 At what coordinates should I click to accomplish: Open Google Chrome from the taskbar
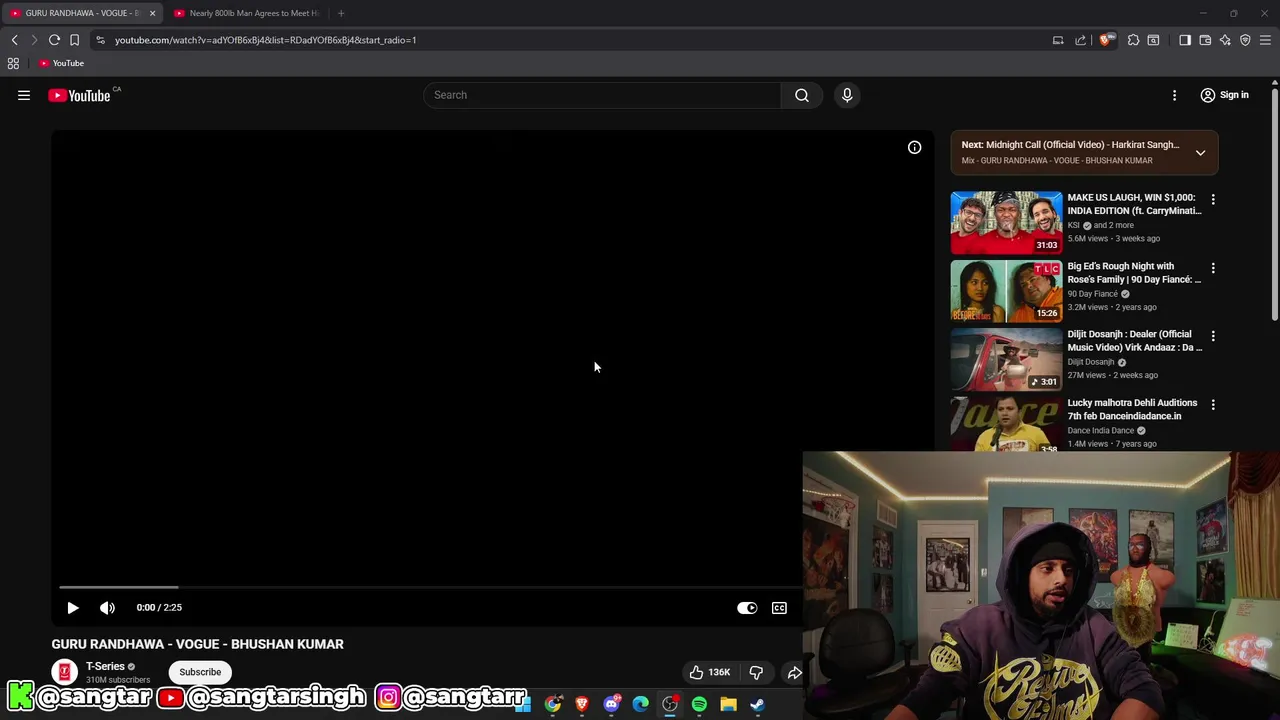pyautogui.click(x=553, y=704)
